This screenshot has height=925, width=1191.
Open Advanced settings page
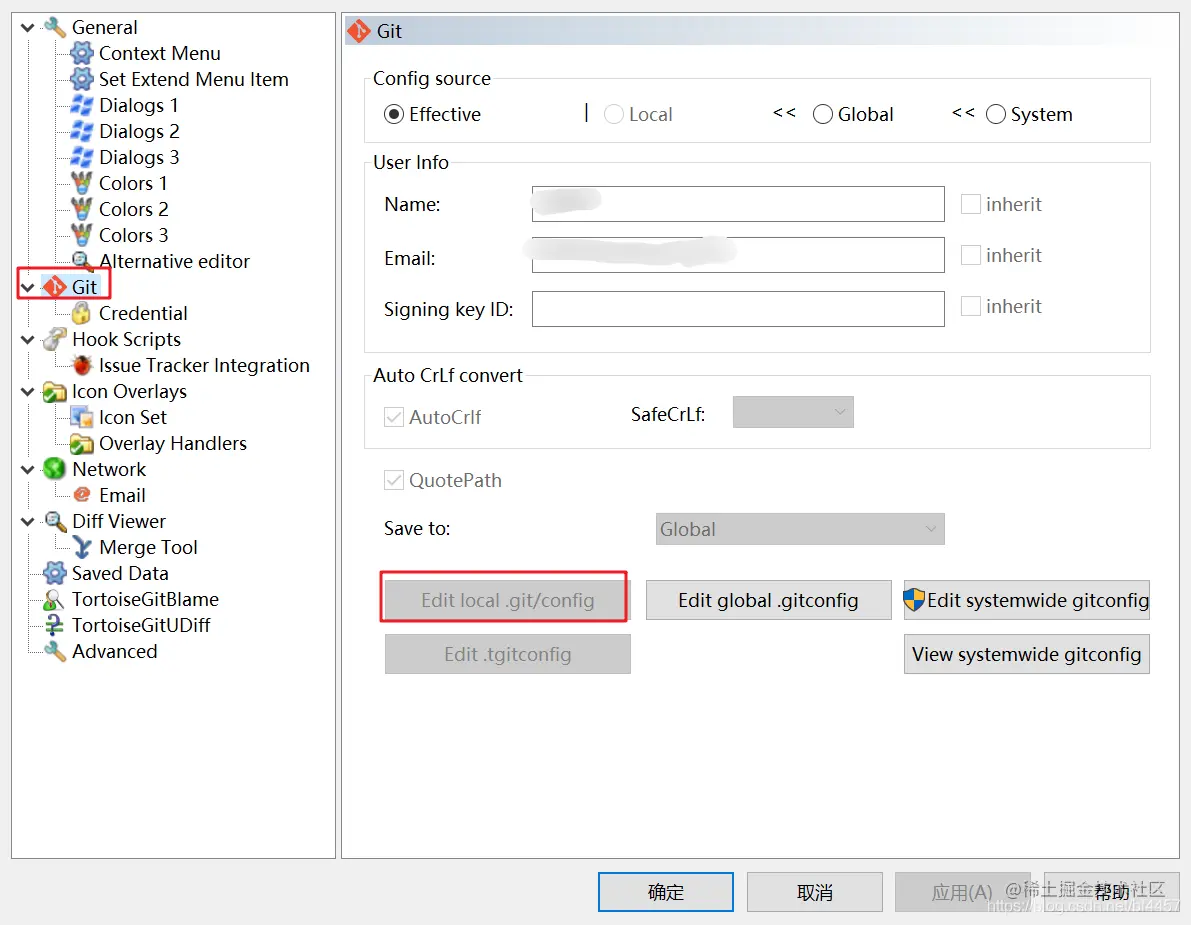tap(115, 651)
